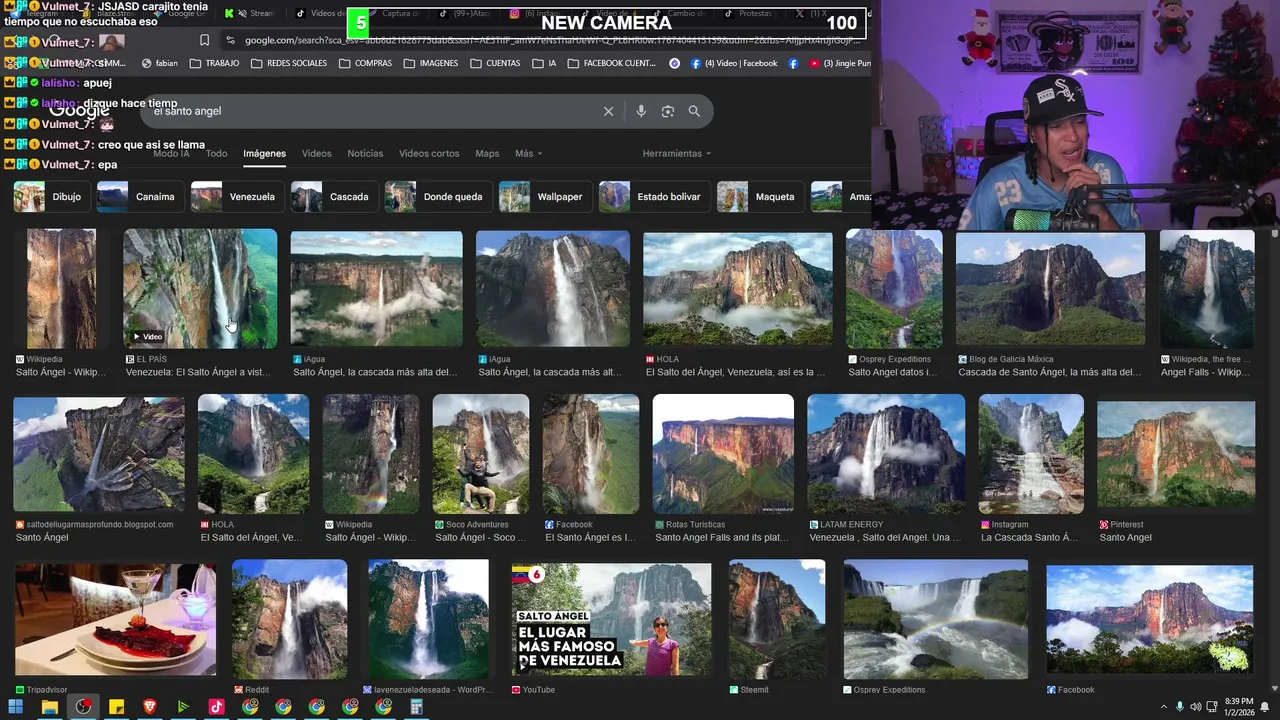
Task: Open the yellow Sticky Notes taskbar icon
Action: click(x=116, y=707)
